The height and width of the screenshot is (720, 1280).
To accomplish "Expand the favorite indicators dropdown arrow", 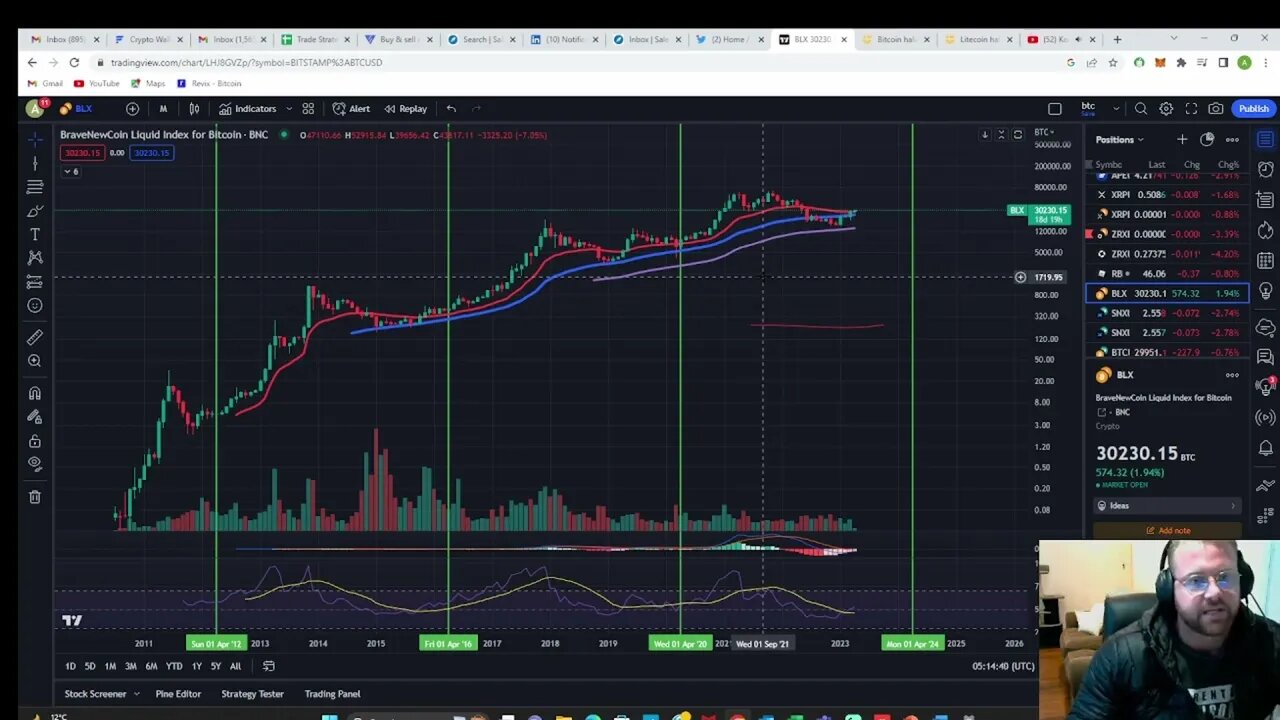I will (289, 109).
